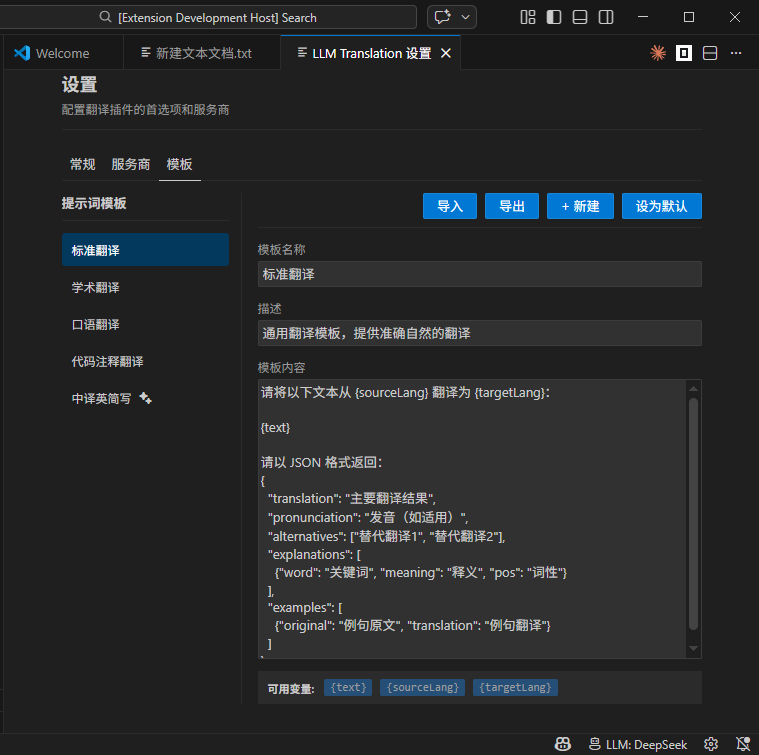759x755 pixels.
Task: Toggle the bottom panel
Action: (580, 17)
